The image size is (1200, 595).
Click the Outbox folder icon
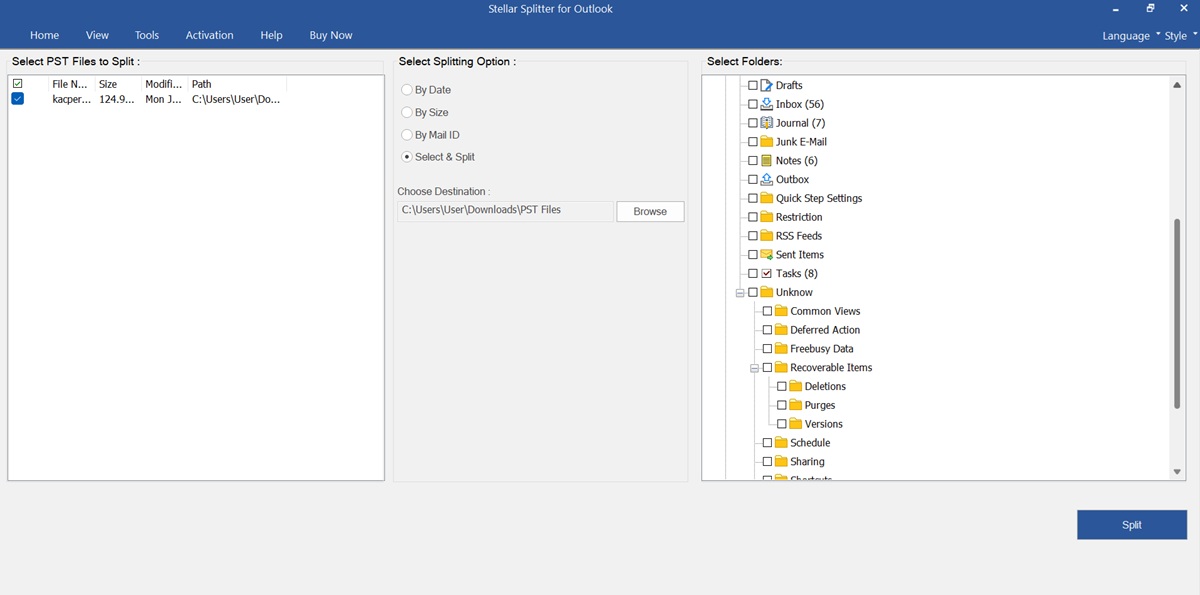[767, 179]
